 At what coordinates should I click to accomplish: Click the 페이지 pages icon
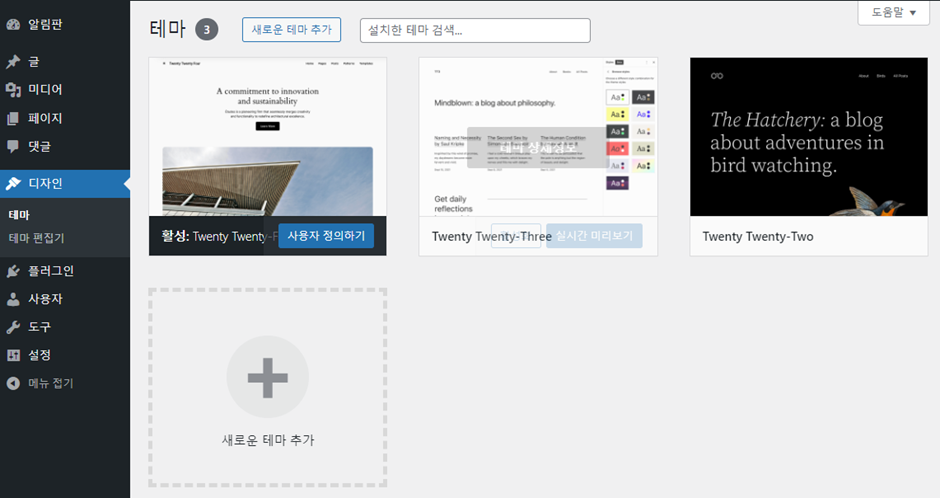coord(13,118)
